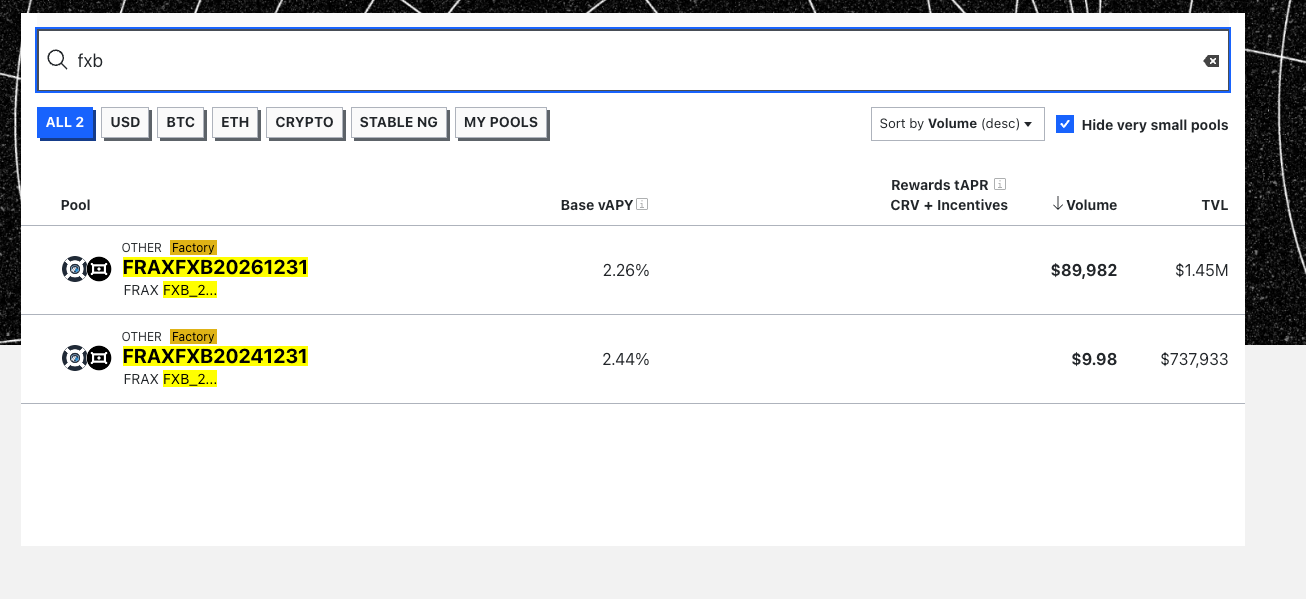Click the search magnifier icon
This screenshot has height=599, width=1306.
pyautogui.click(x=57, y=60)
